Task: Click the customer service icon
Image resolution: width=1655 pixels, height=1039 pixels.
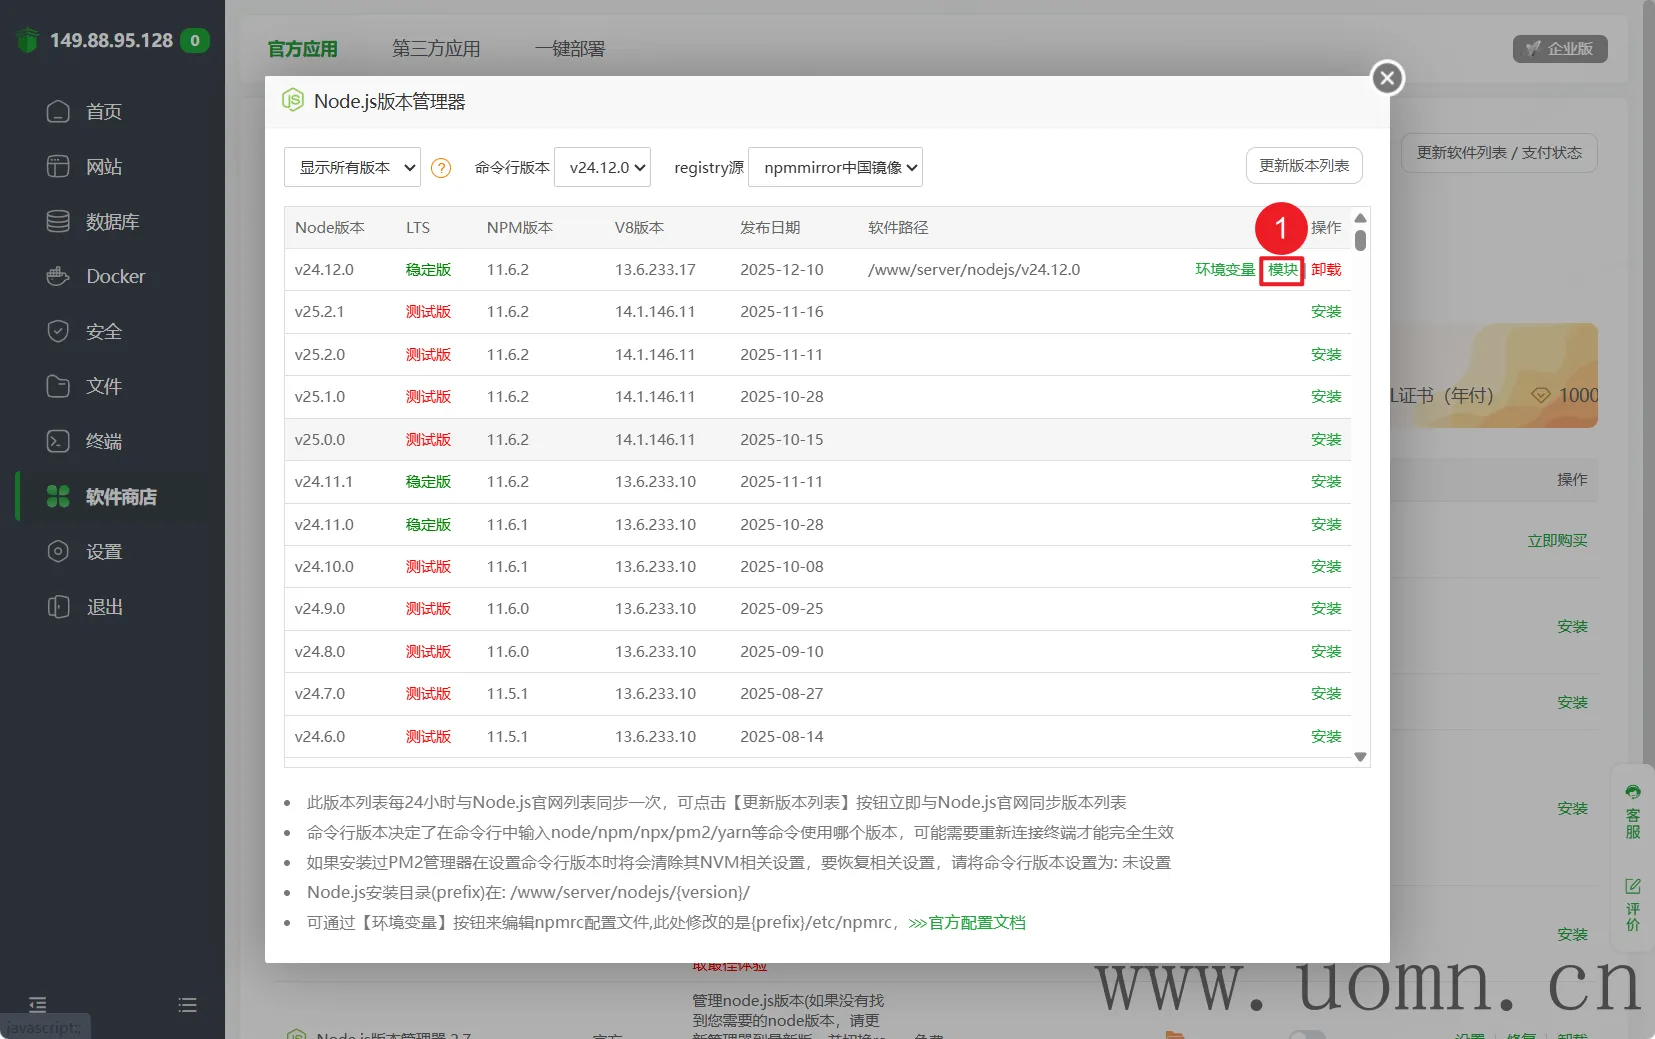Action: tap(1632, 792)
